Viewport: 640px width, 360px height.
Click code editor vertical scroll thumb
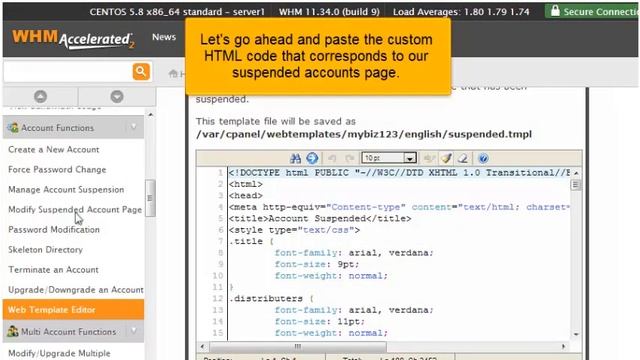tap(576, 185)
